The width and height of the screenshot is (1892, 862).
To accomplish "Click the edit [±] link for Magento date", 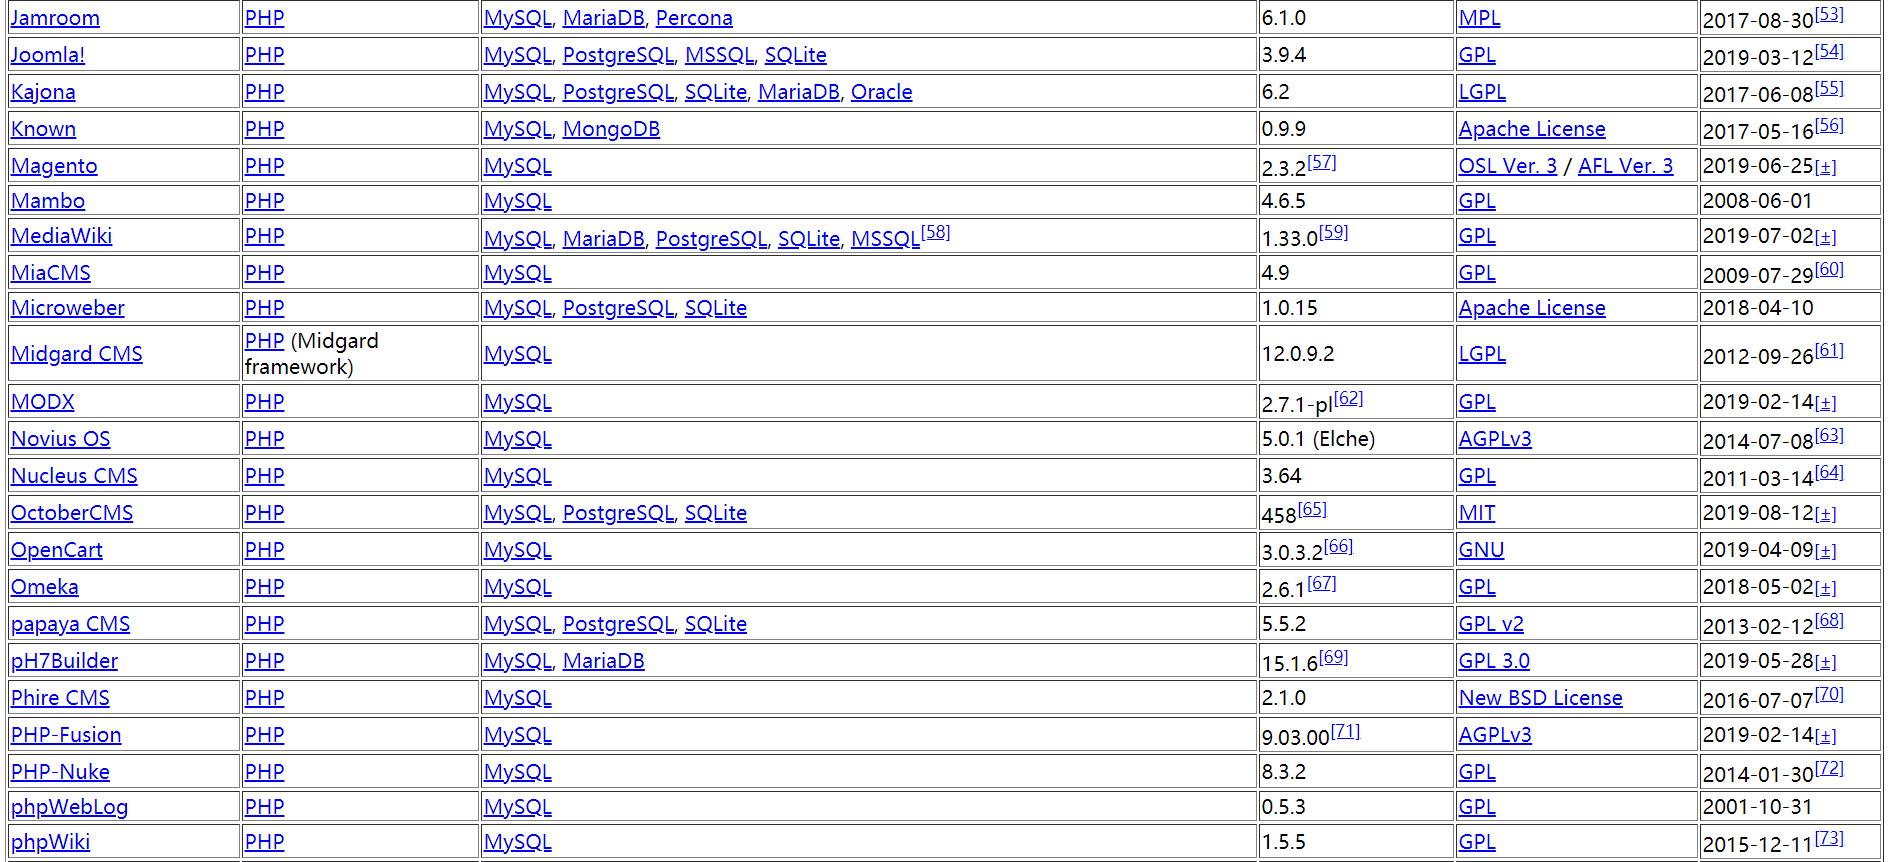I will [1826, 167].
